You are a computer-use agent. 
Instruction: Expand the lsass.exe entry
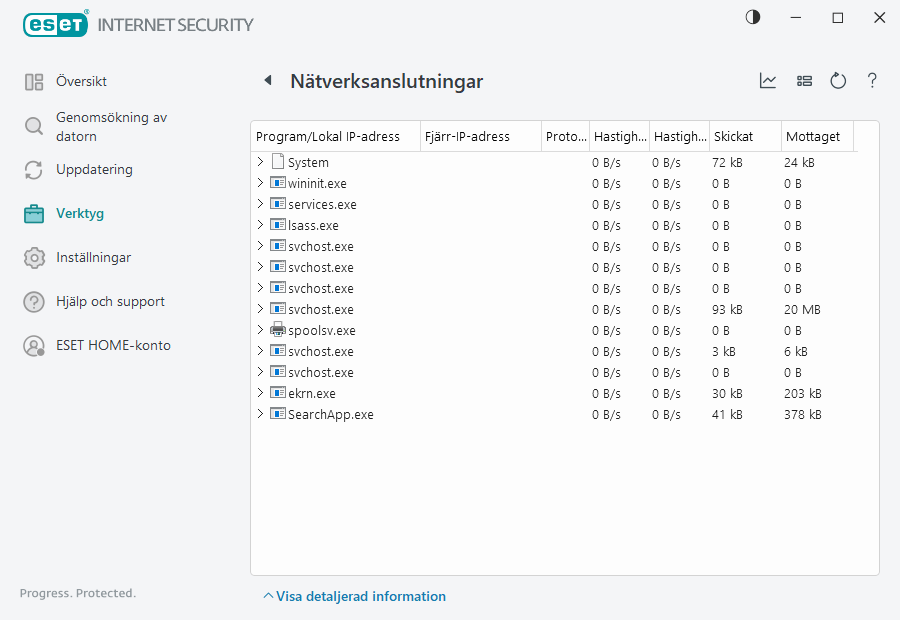click(260, 225)
